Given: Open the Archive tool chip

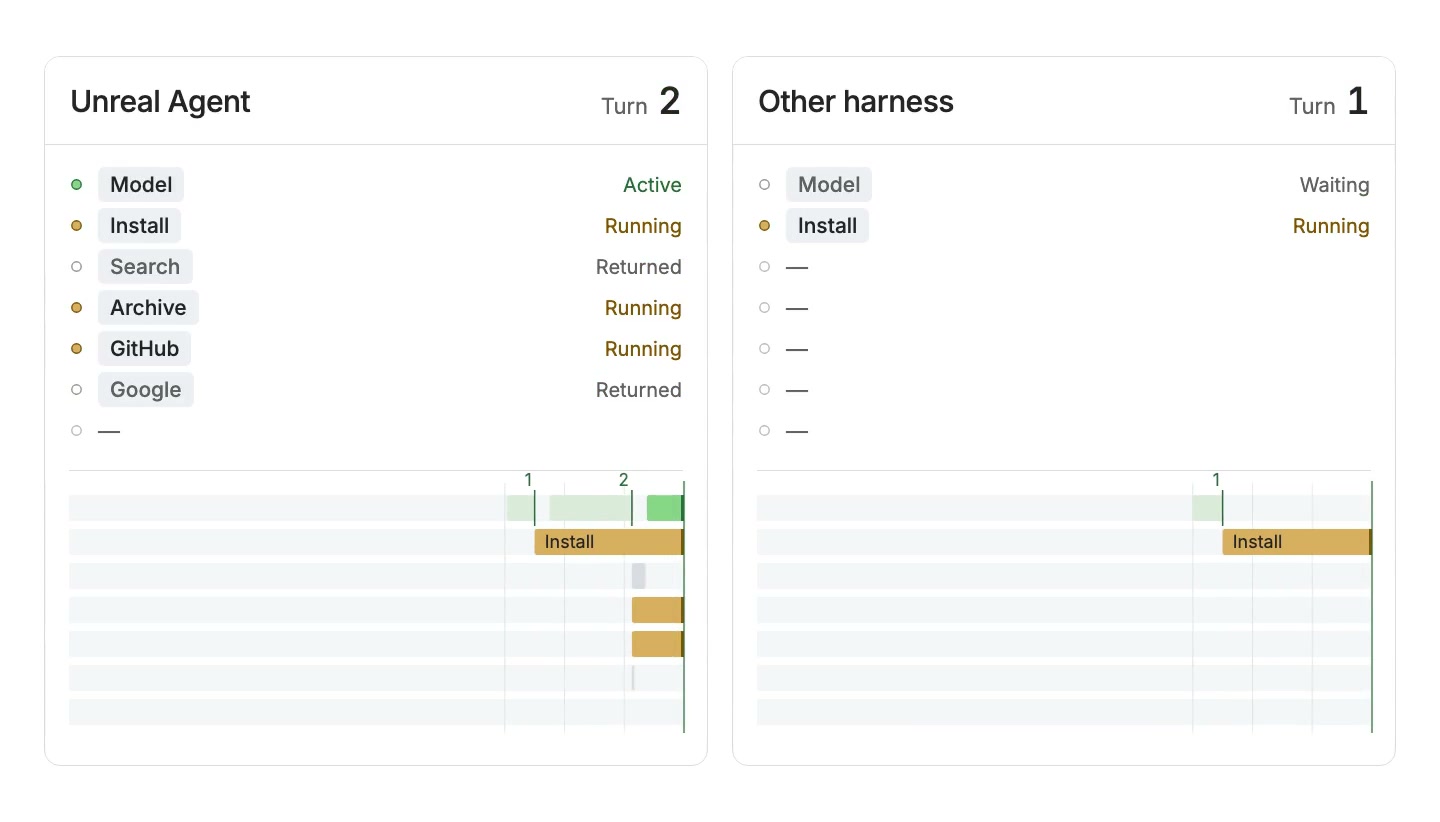Looking at the screenshot, I should point(148,308).
